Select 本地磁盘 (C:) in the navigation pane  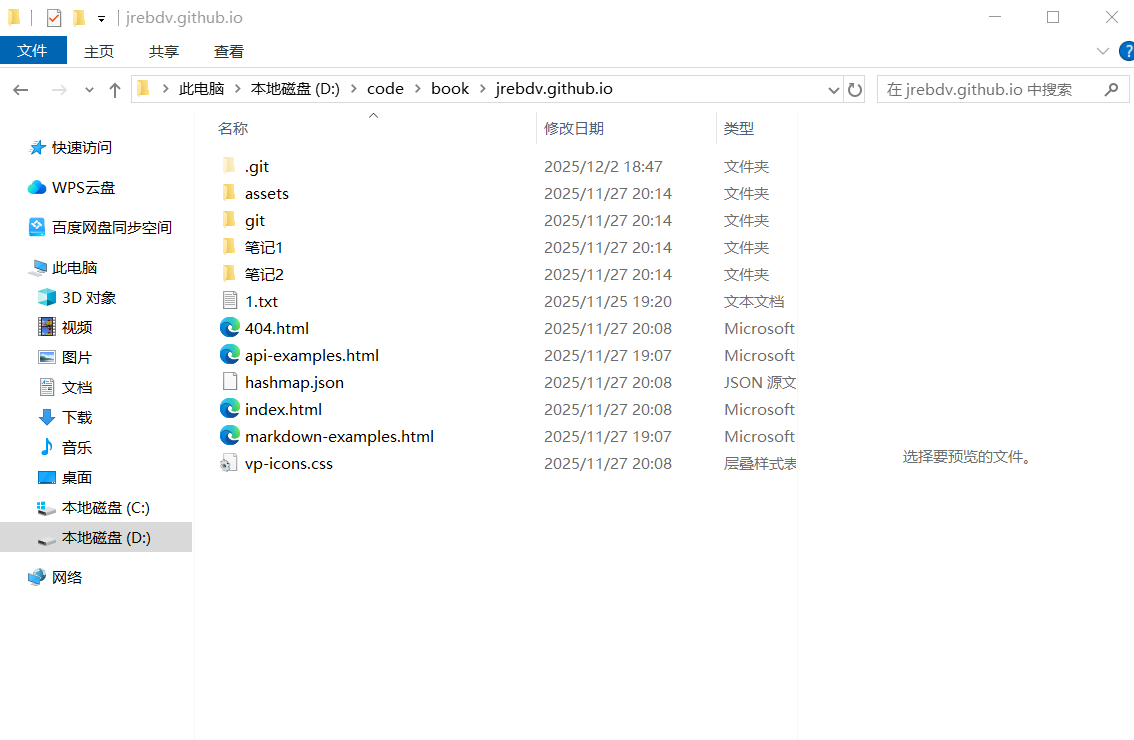(x=105, y=507)
